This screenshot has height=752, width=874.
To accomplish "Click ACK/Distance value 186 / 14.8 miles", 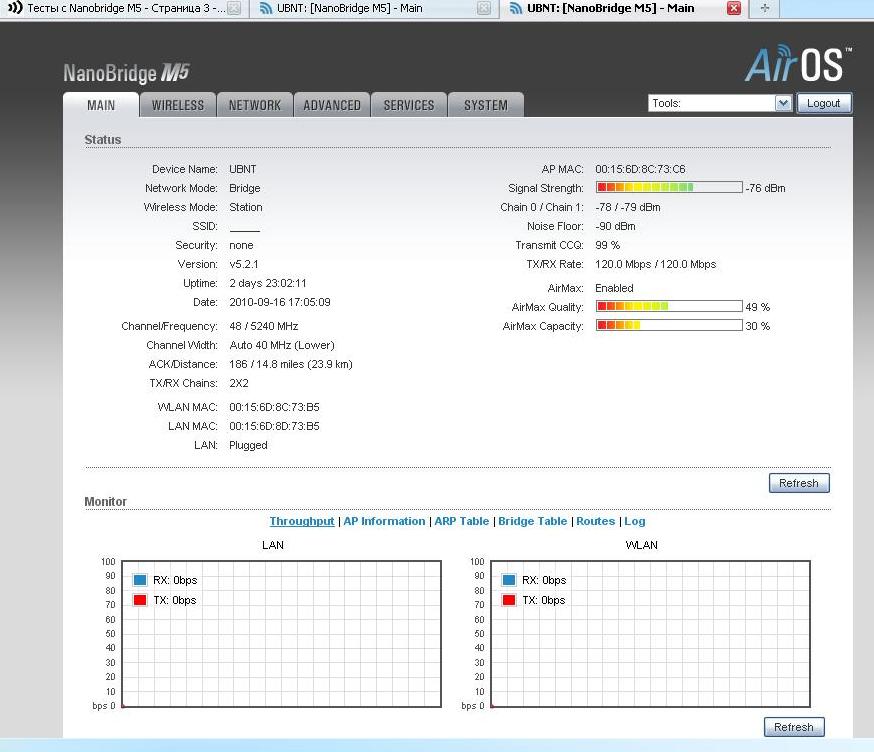I will tap(290, 363).
